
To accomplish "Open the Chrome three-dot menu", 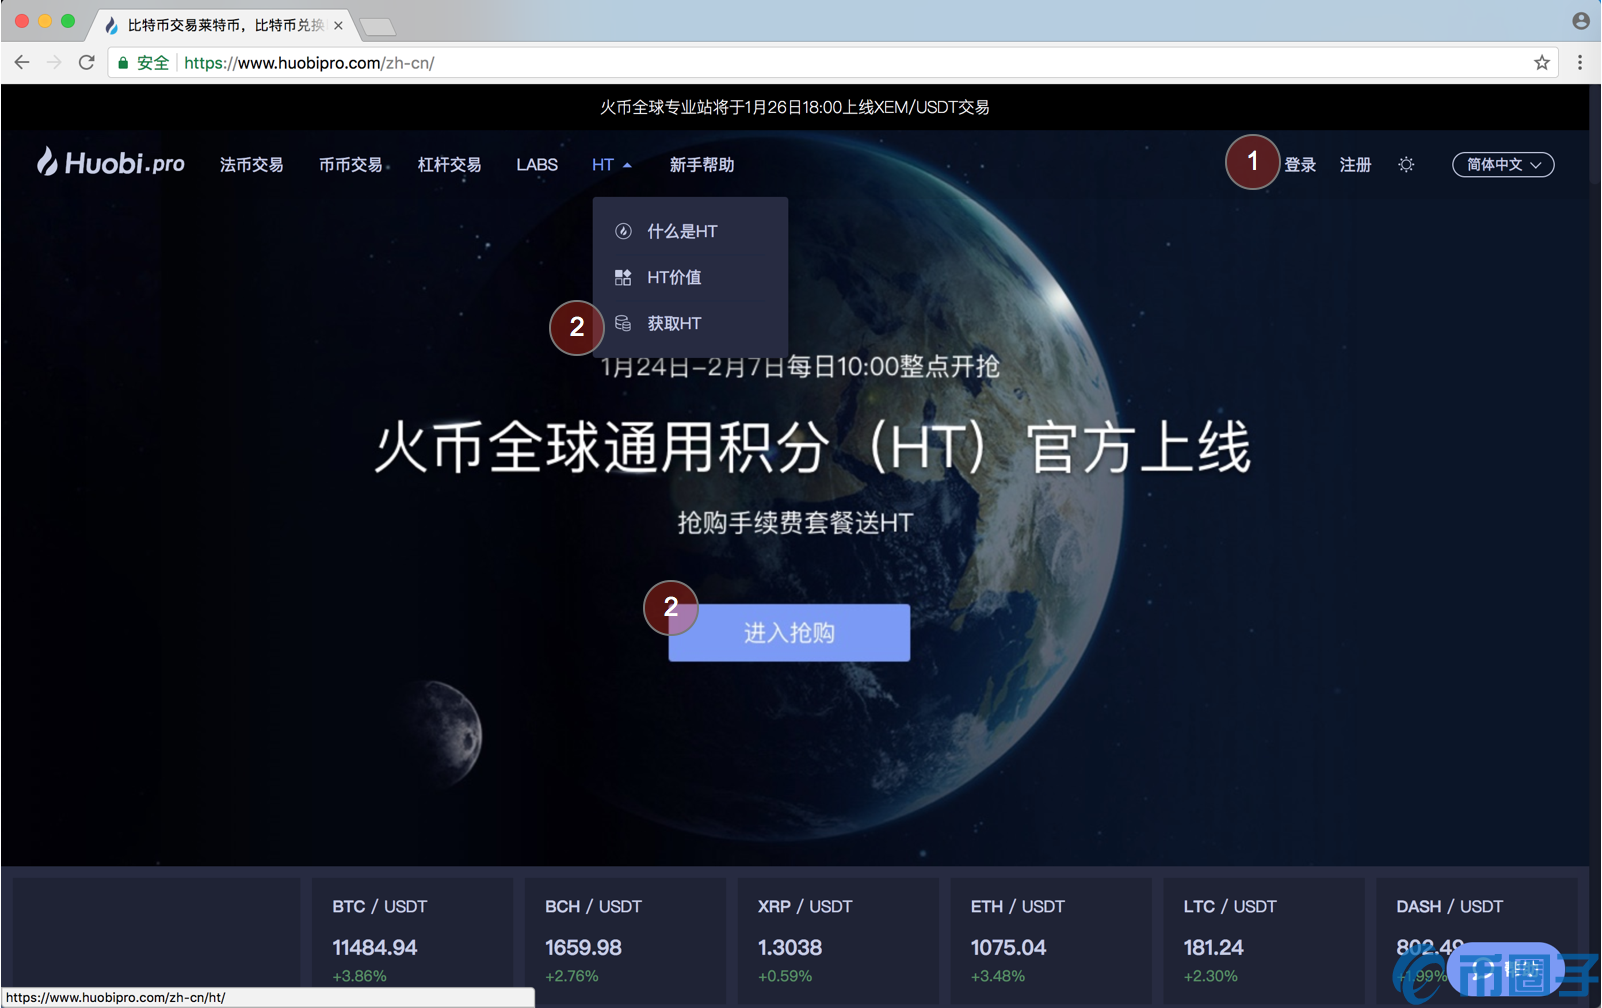I will coord(1580,63).
